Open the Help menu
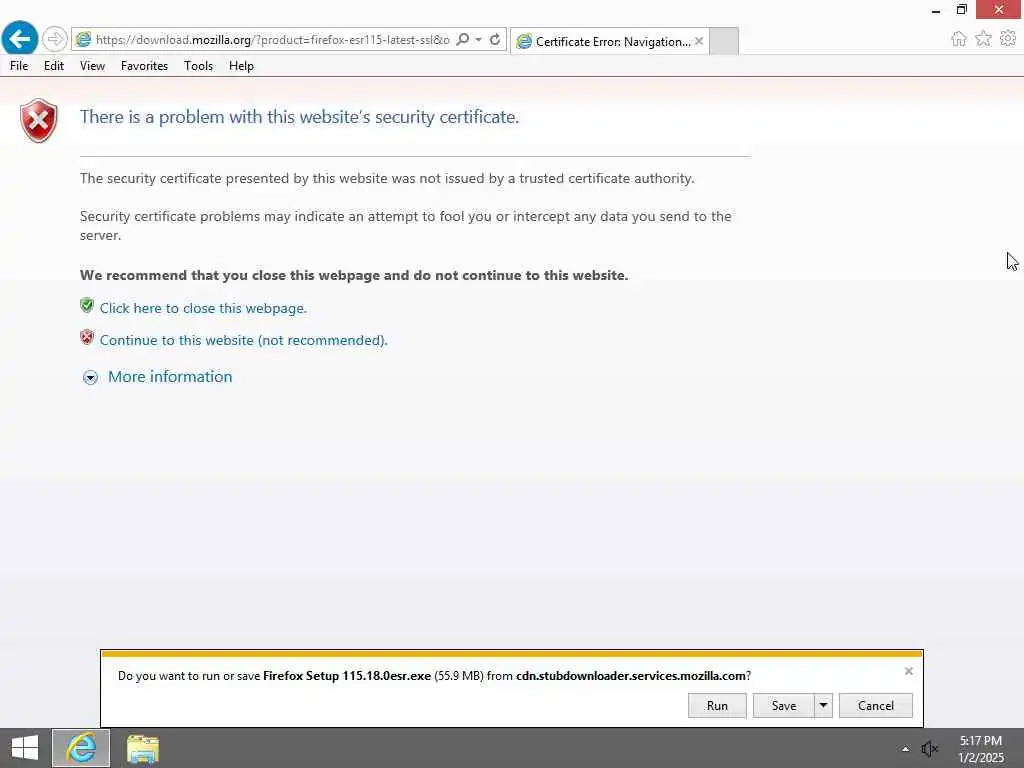 pyautogui.click(x=241, y=66)
